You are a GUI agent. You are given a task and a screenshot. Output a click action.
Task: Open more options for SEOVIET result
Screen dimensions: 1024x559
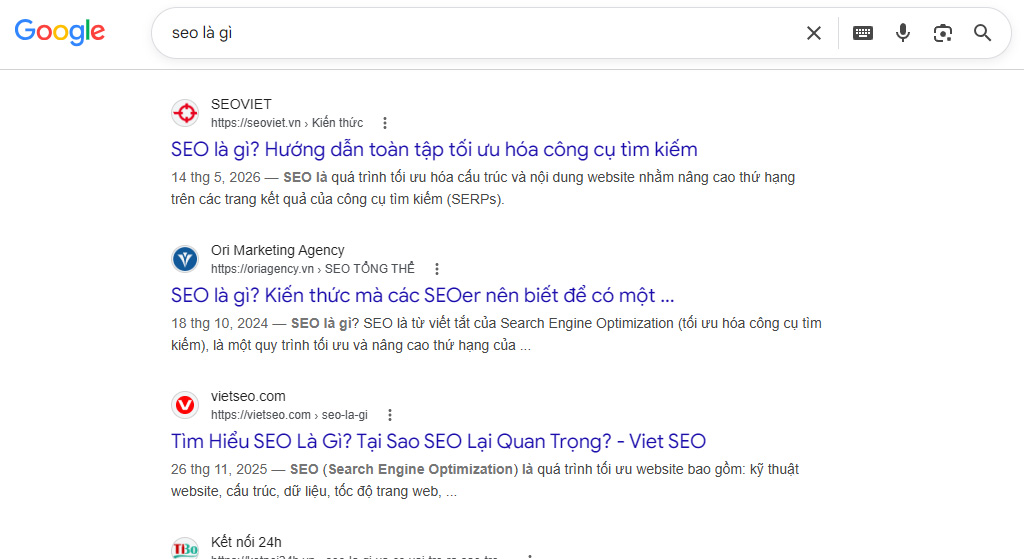[x=385, y=123]
